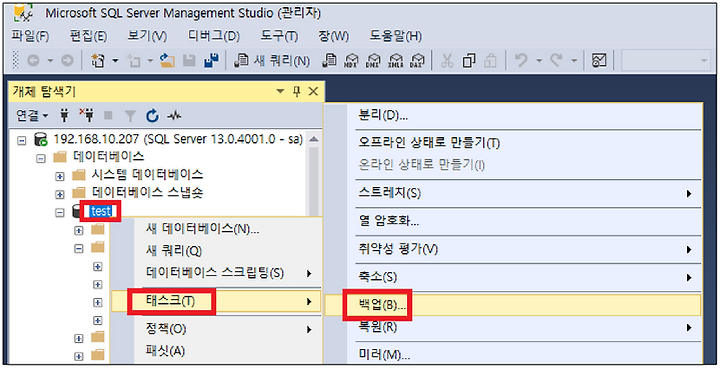Choose 백업(B)... in tasks submenu
The image size is (720, 369).
(x=513, y=305)
